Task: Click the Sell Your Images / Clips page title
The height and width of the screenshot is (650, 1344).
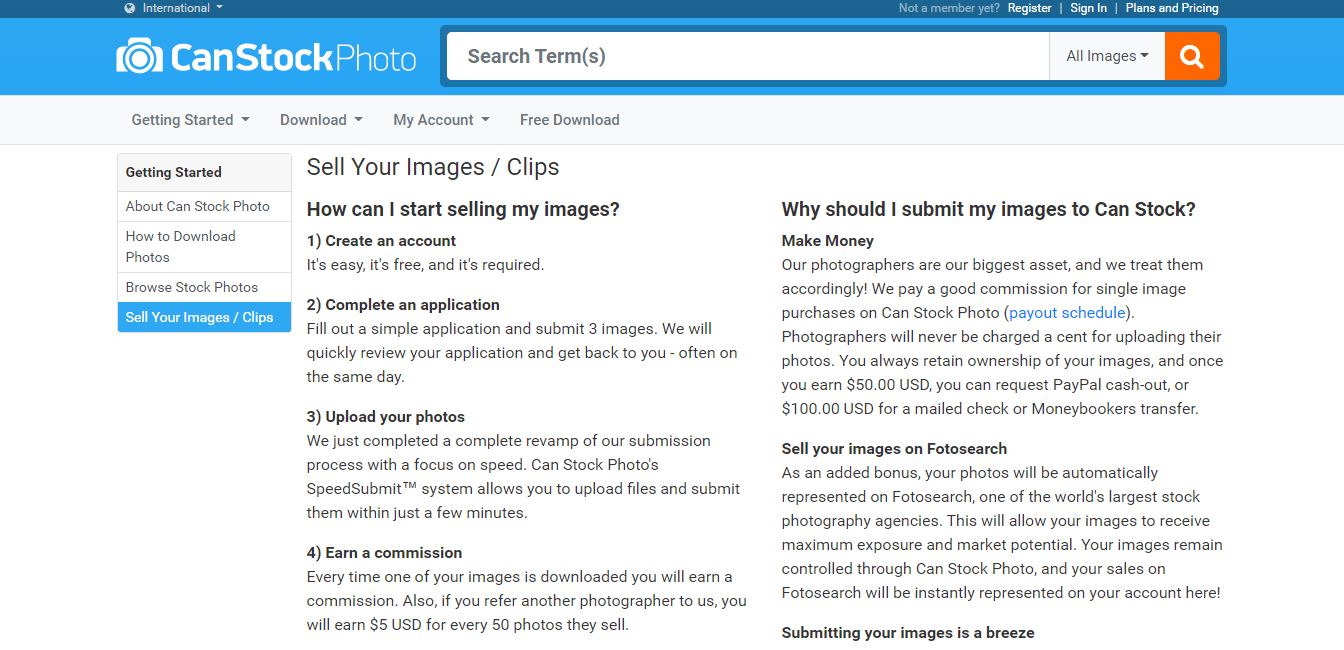Action: tap(433, 167)
